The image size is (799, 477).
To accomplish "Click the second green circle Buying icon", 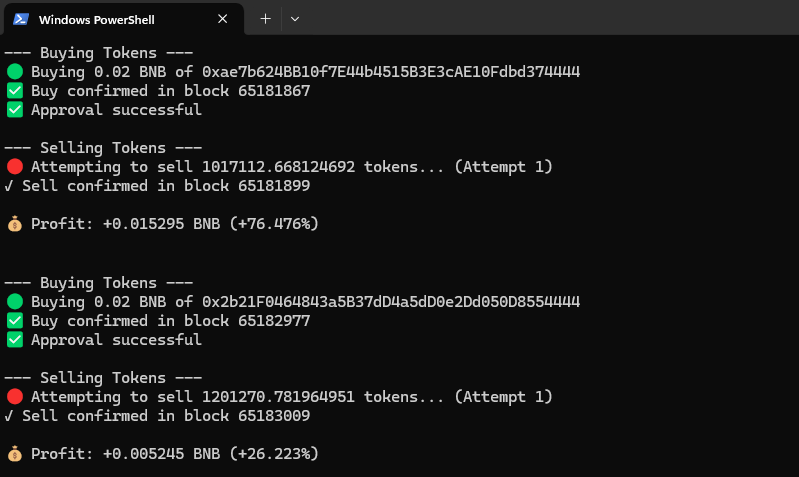I will pos(15,302).
